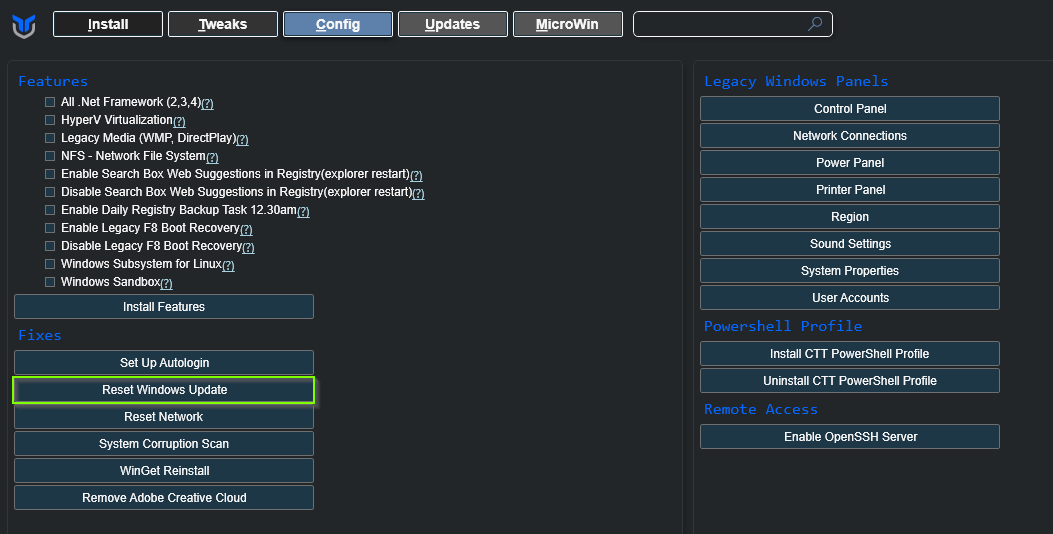Image resolution: width=1053 pixels, height=534 pixels.
Task: Check Enable Legacy F8 Boot Recovery
Action: point(50,228)
